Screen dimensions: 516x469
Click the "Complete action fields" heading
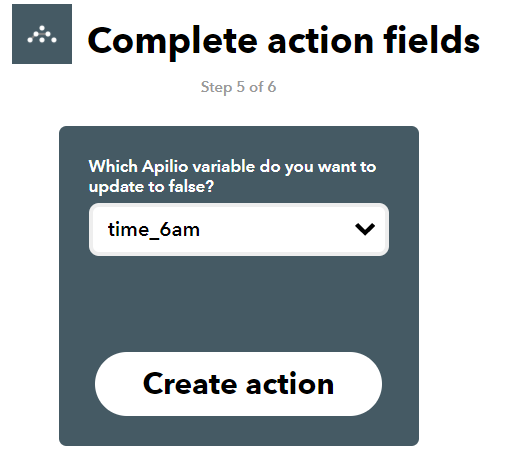[284, 41]
